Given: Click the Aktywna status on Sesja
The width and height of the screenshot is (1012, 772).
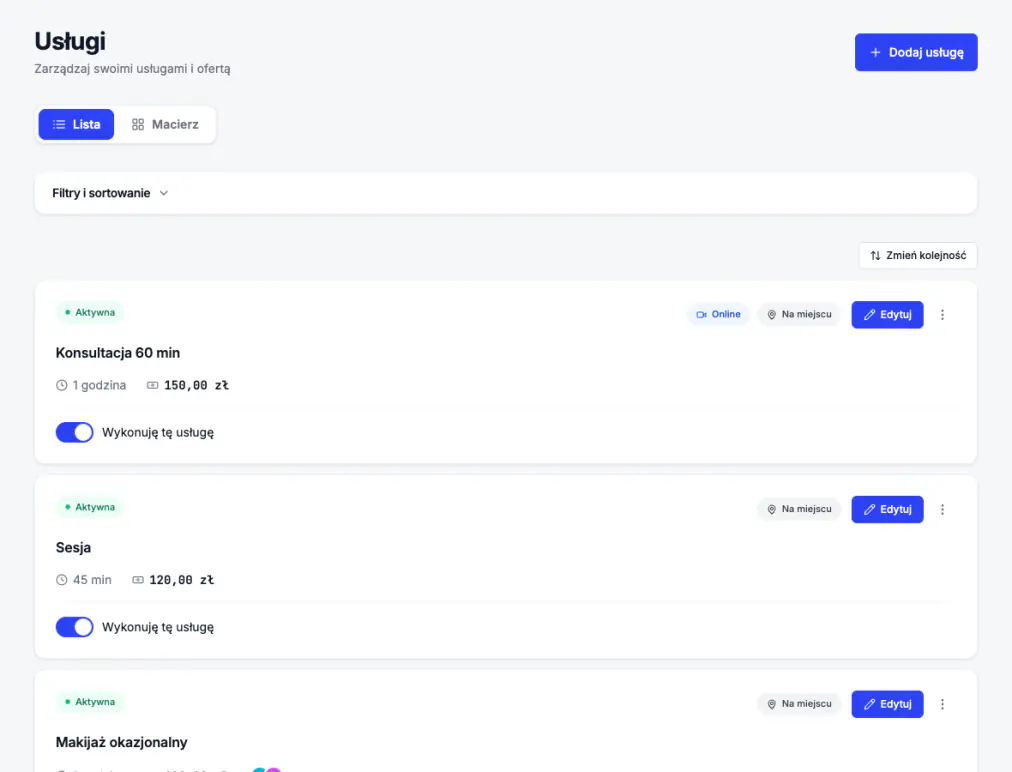Looking at the screenshot, I should coord(90,507).
